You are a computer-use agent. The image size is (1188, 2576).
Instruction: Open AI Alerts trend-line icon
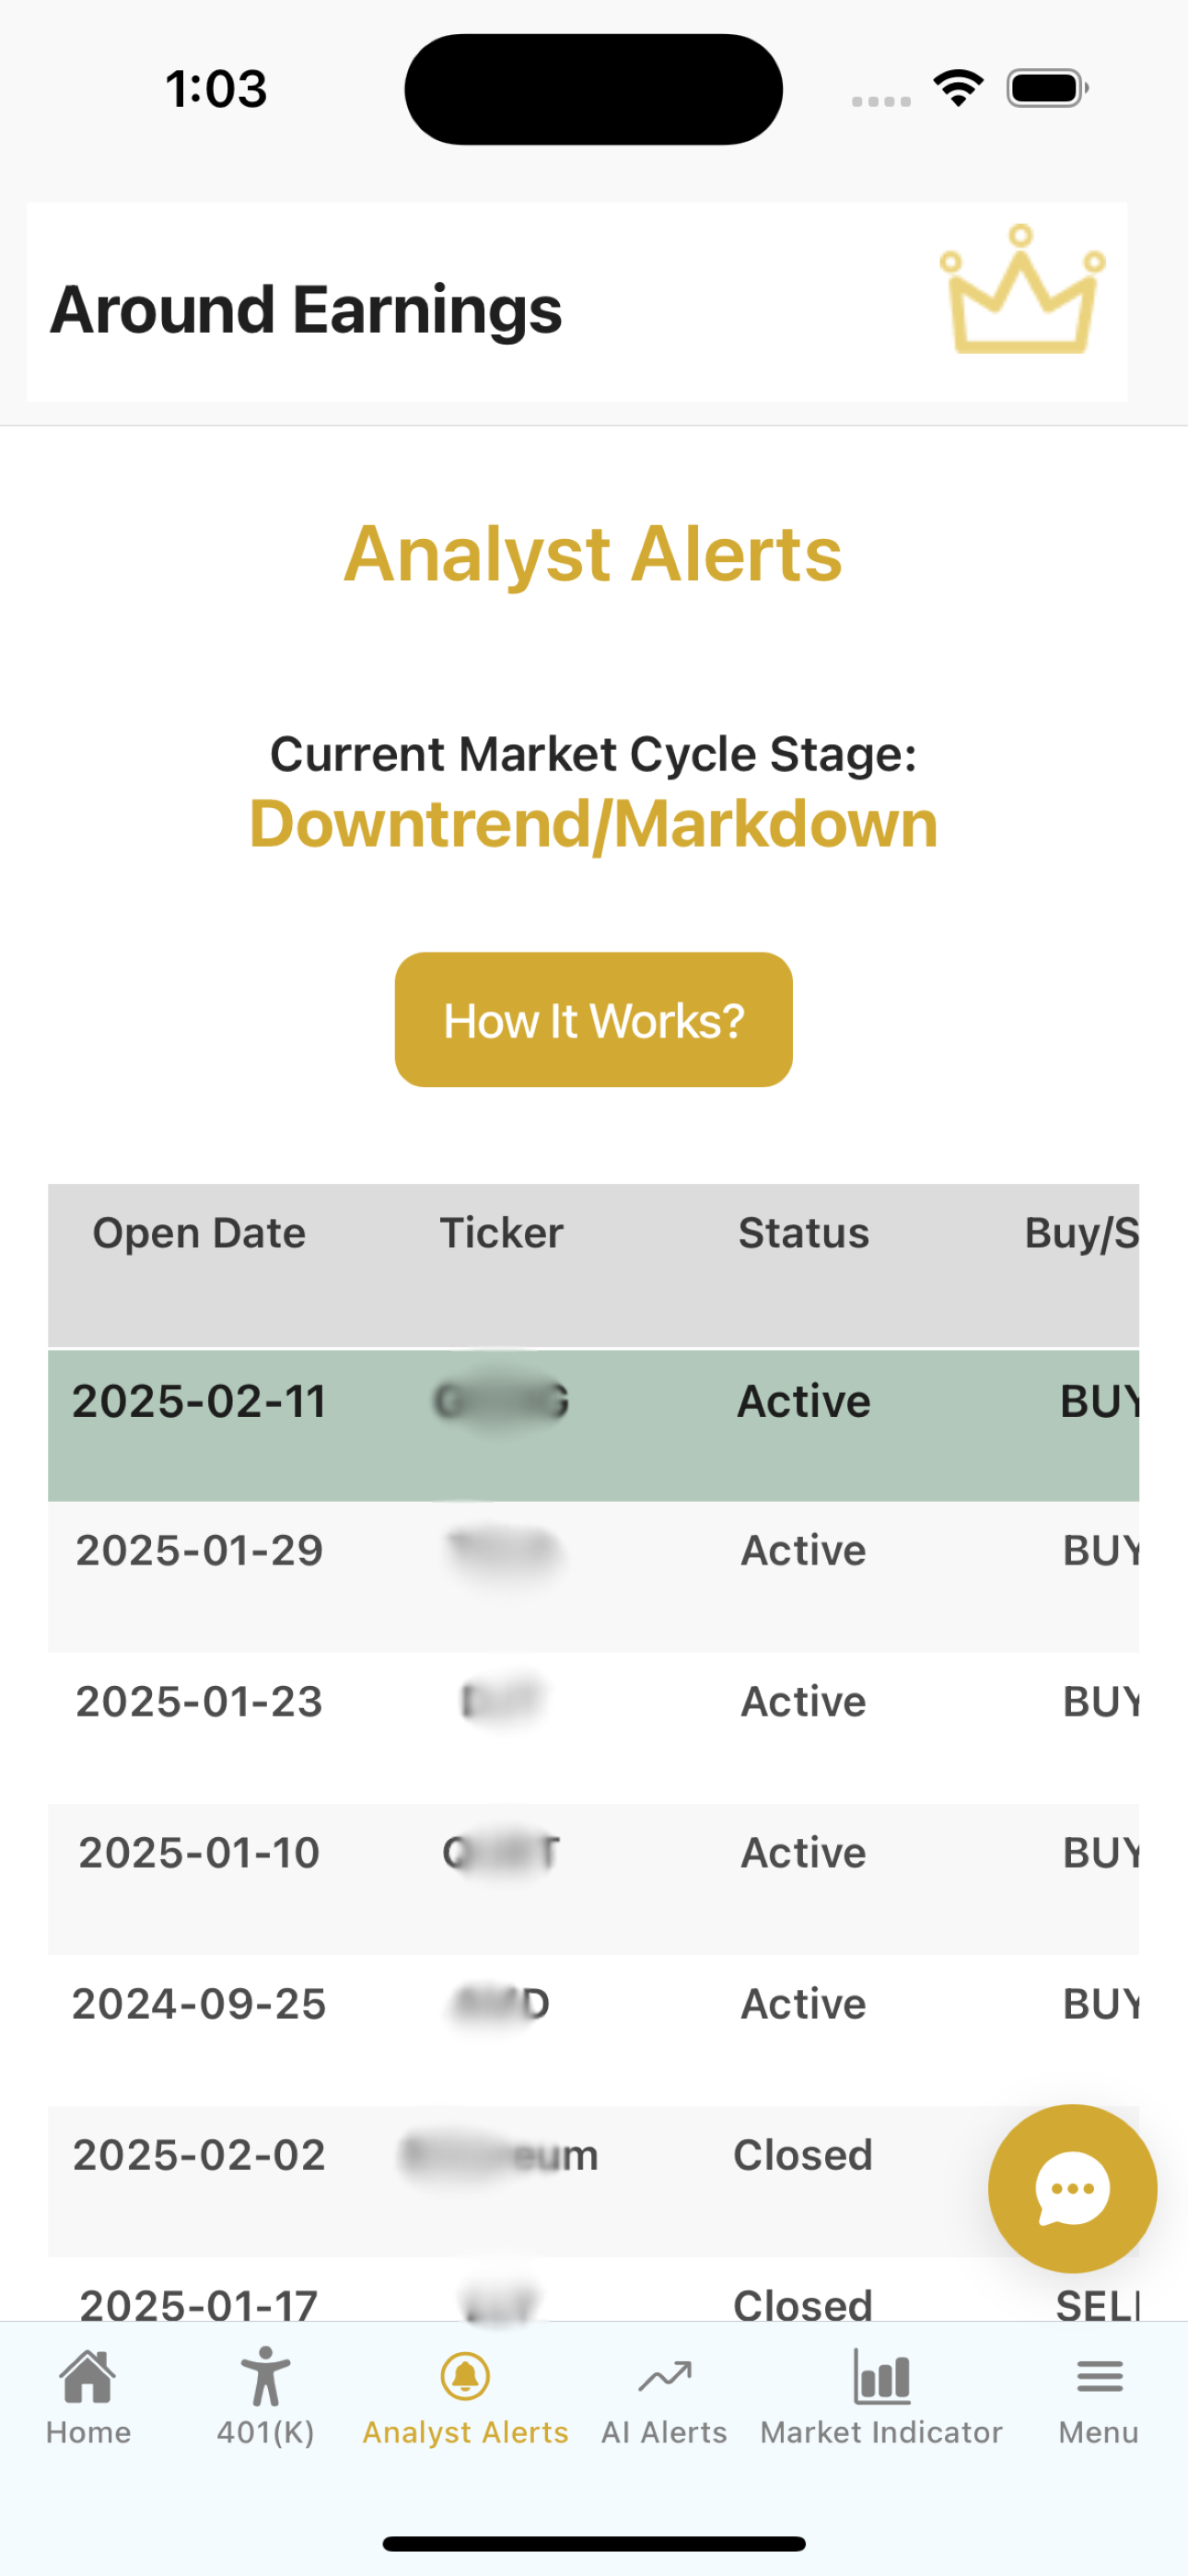click(664, 2376)
